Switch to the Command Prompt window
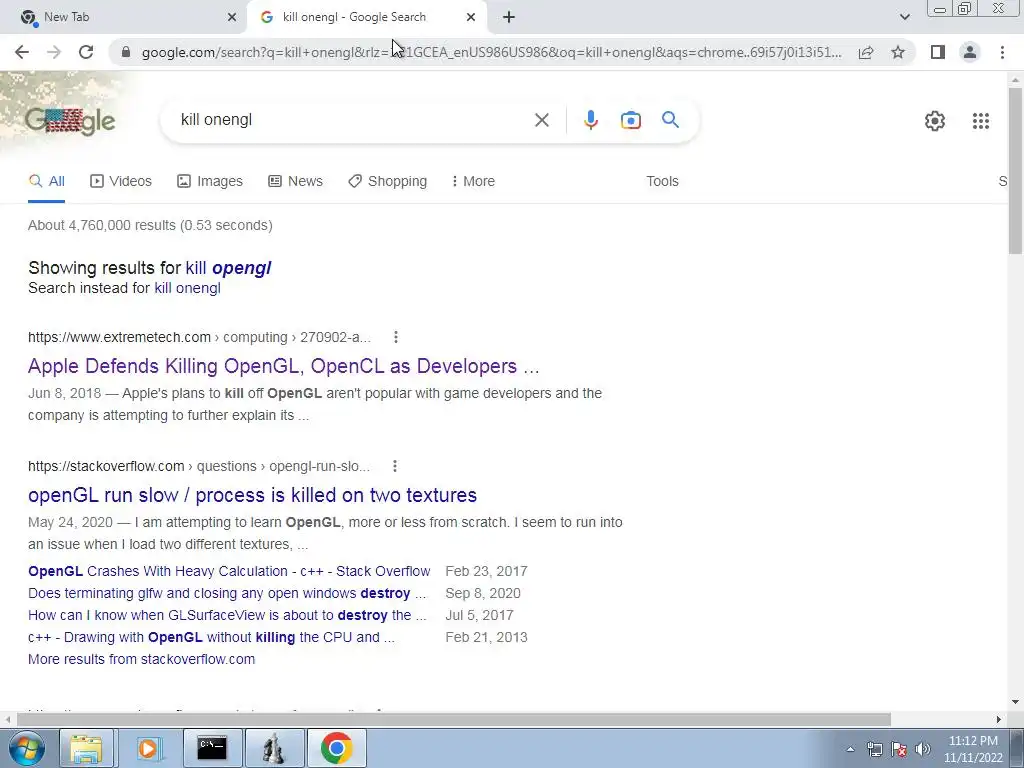The image size is (1024, 768). (212, 748)
